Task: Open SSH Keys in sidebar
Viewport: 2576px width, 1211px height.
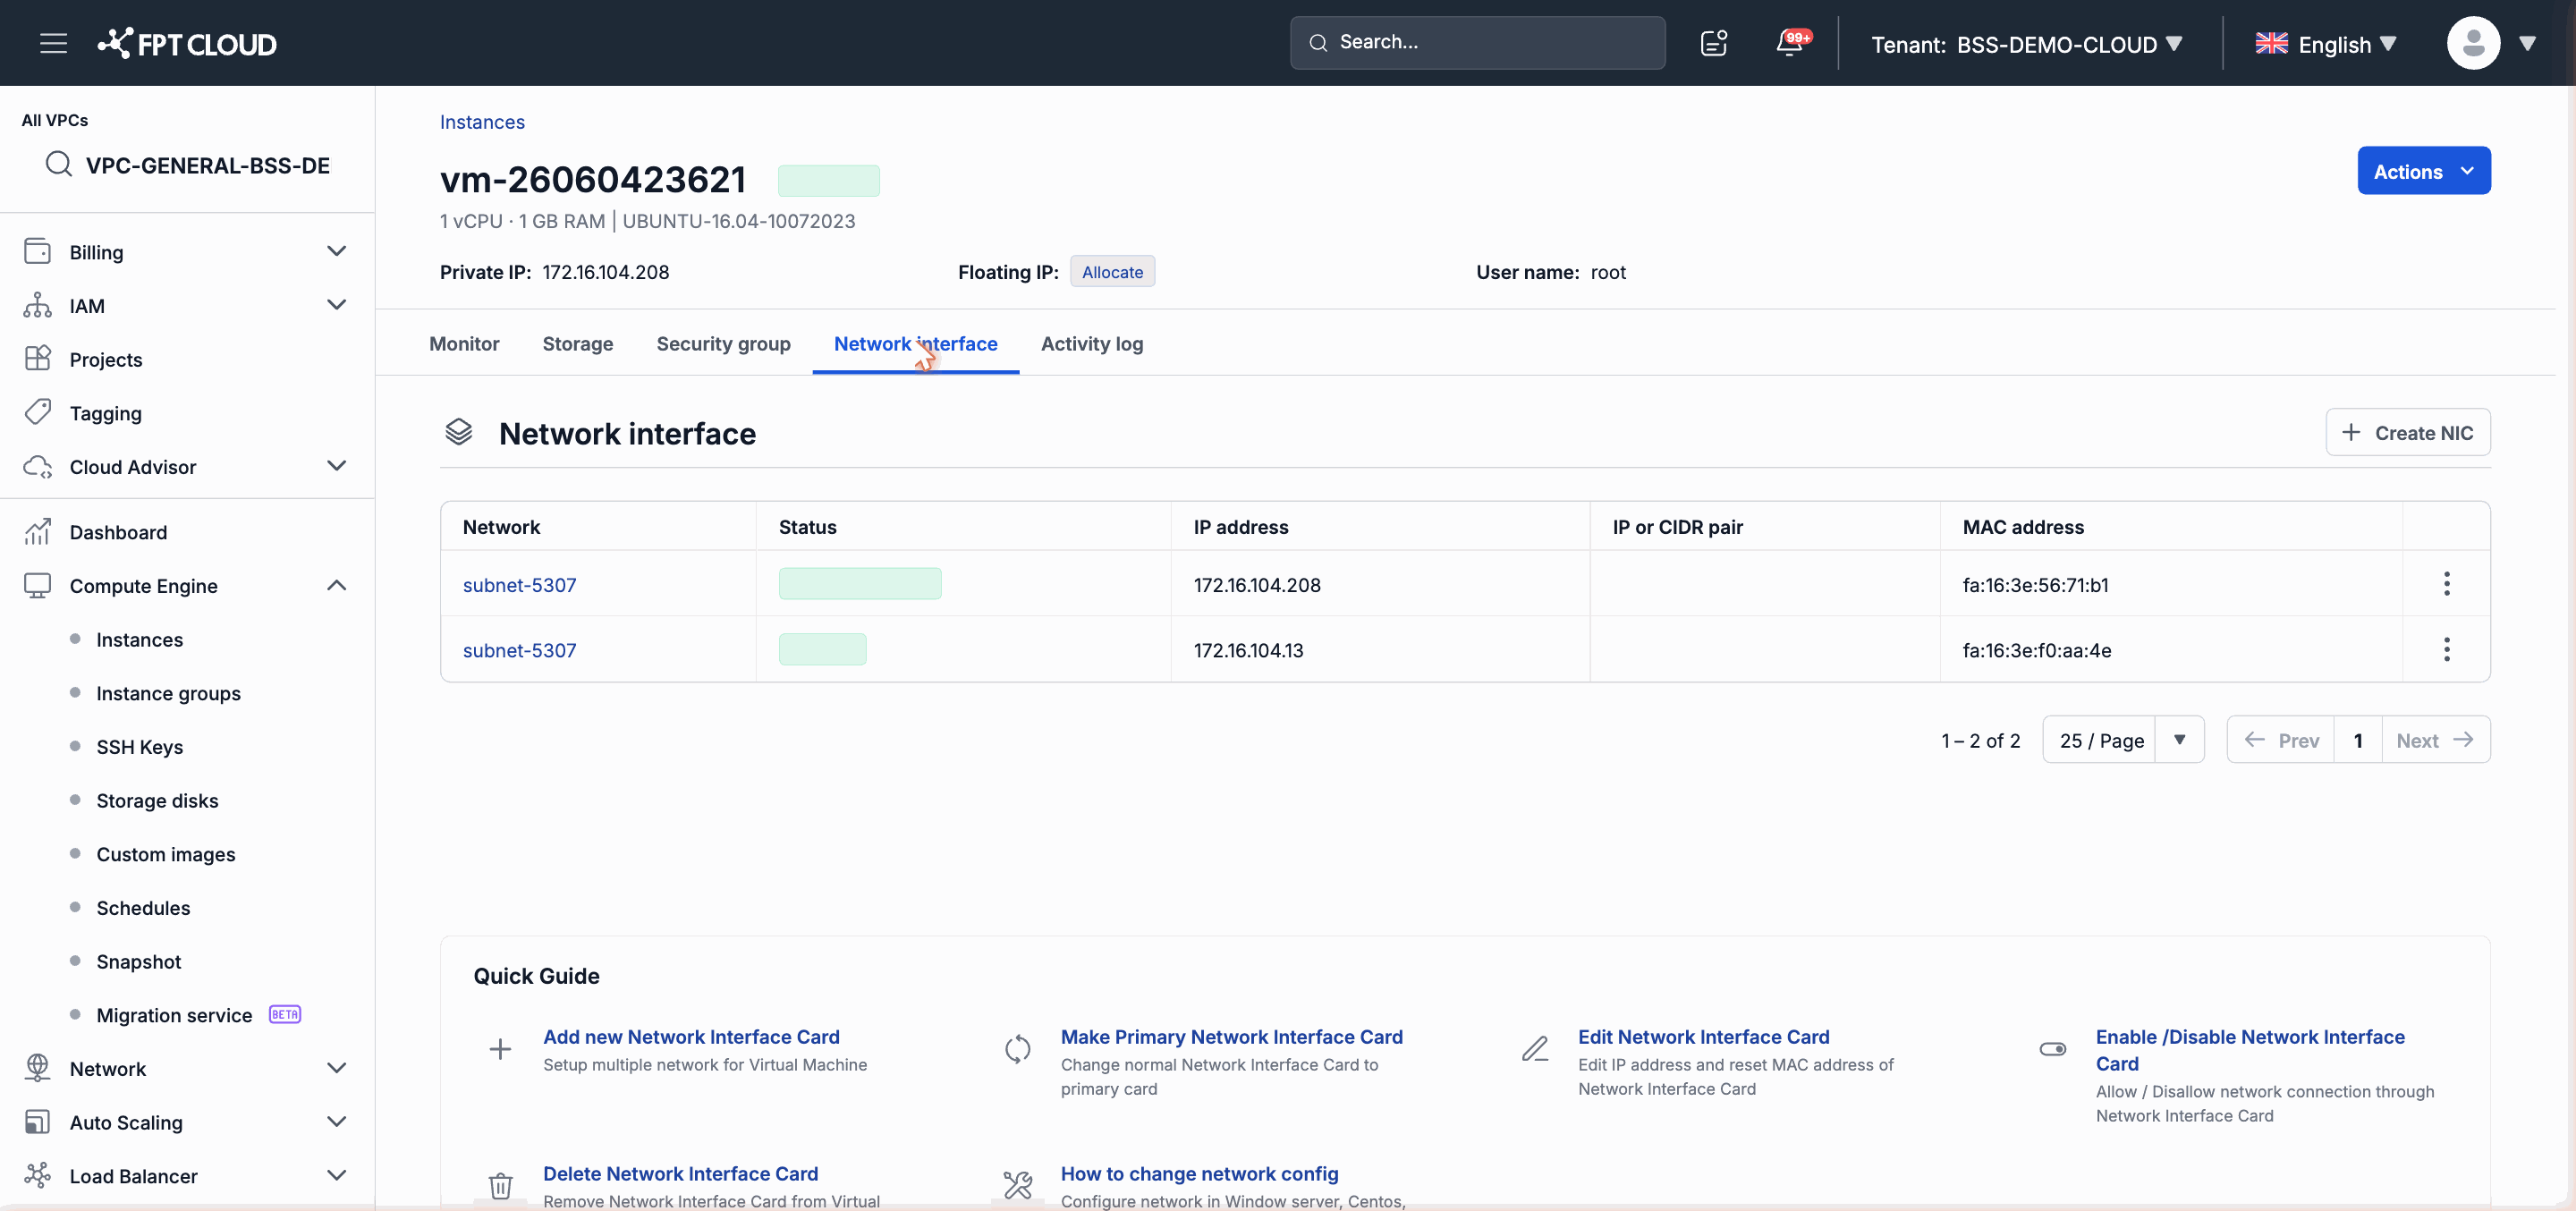Action: 139,747
